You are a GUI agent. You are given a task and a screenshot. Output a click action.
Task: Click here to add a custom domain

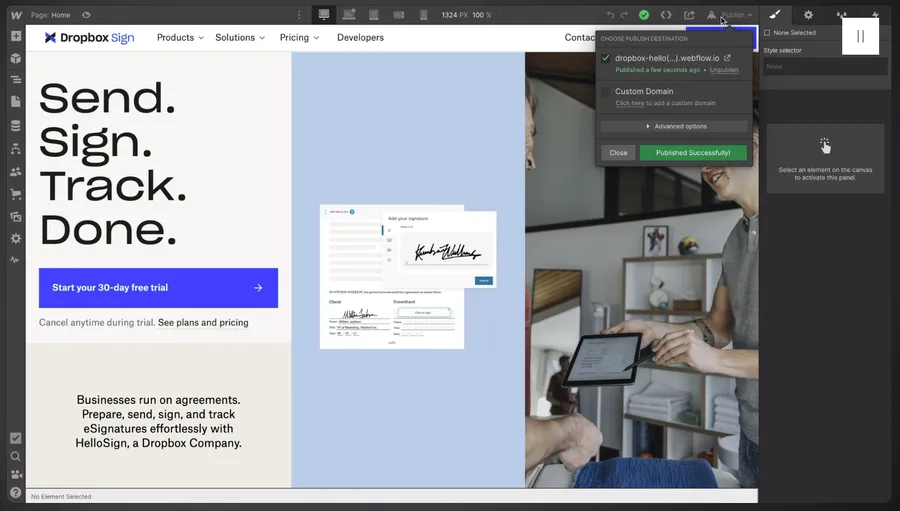[630, 103]
